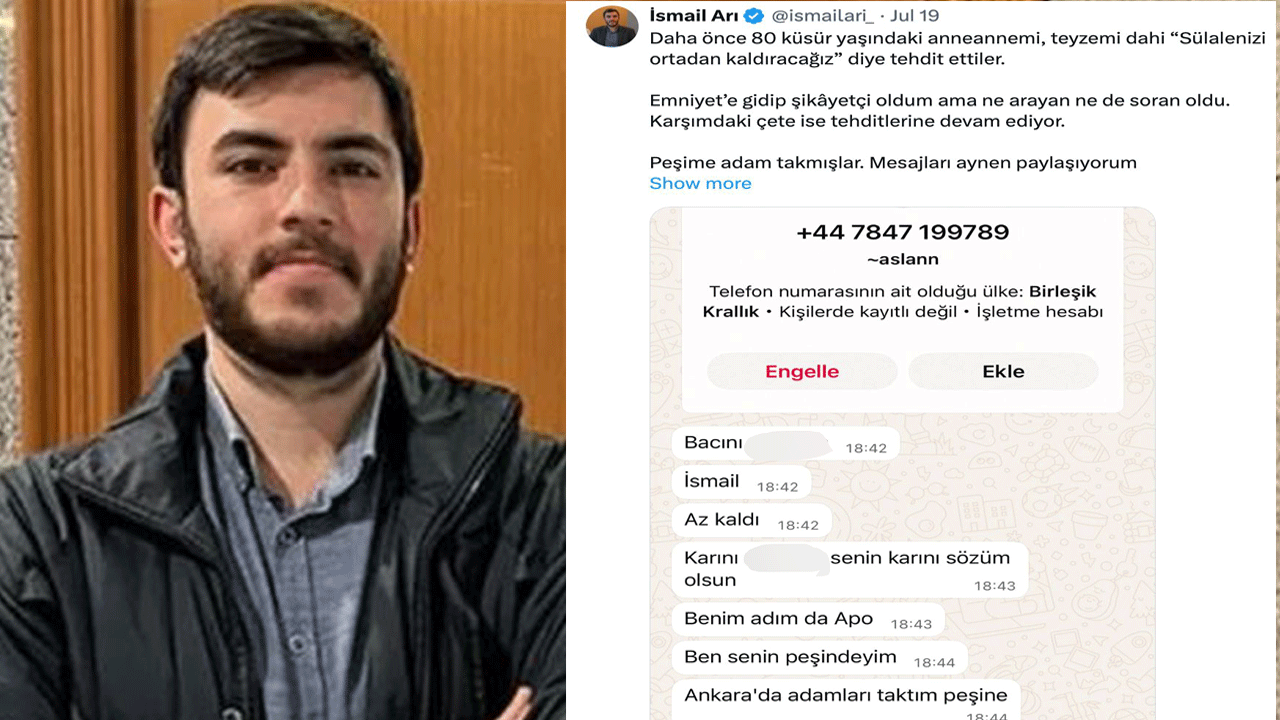Click the Ekle button
This screenshot has height=720, width=1280.
tap(1003, 371)
